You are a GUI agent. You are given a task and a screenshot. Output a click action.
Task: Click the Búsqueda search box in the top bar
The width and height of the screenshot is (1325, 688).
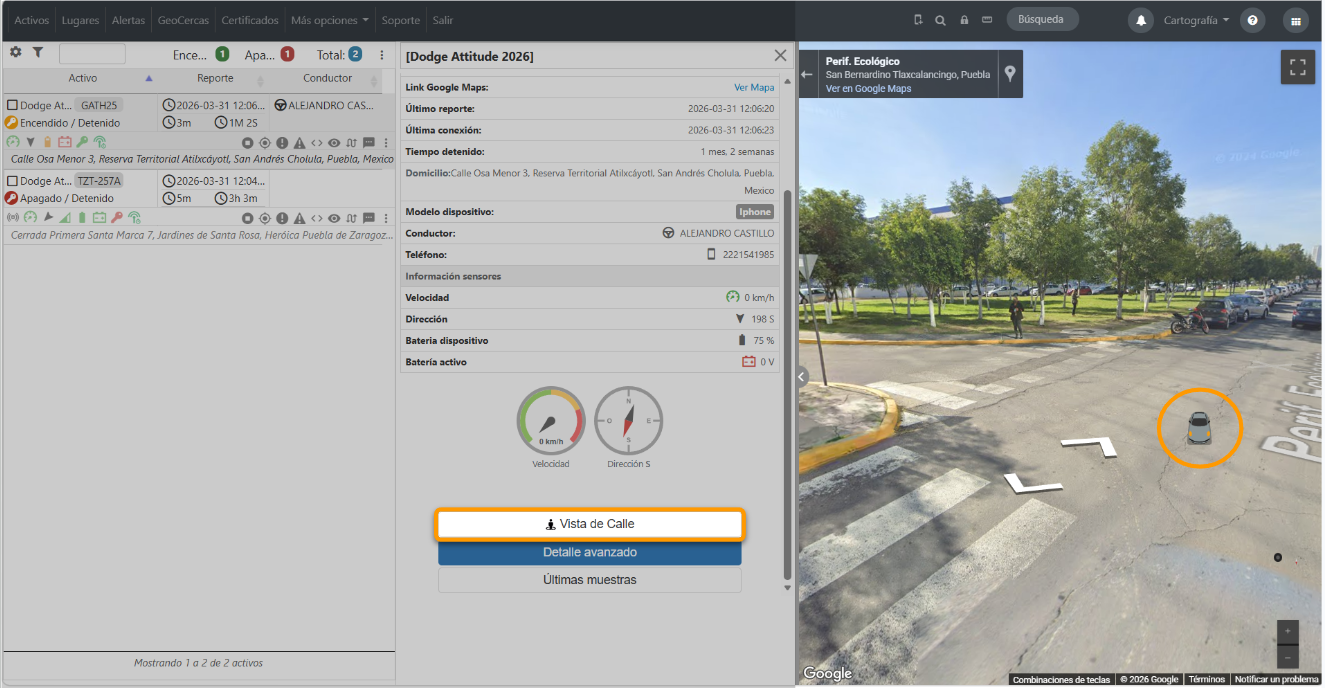point(1041,19)
